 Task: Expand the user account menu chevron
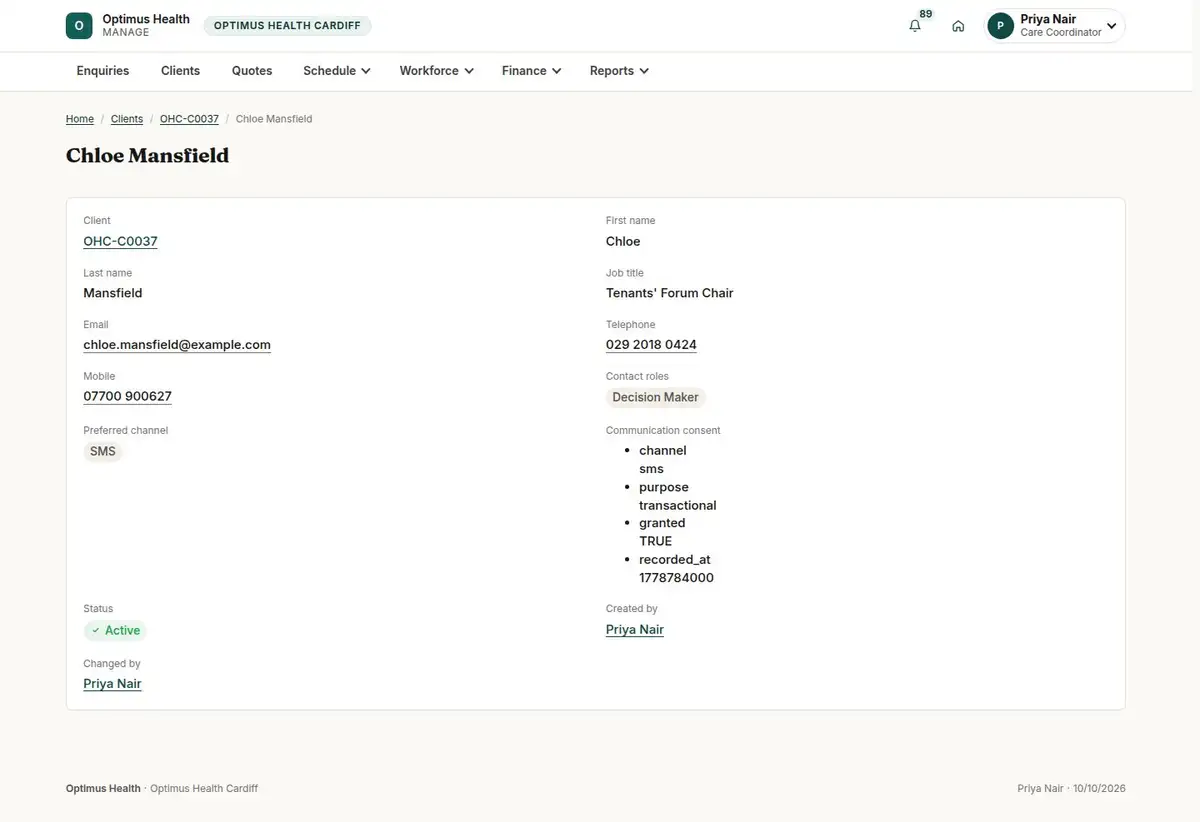point(1111,26)
